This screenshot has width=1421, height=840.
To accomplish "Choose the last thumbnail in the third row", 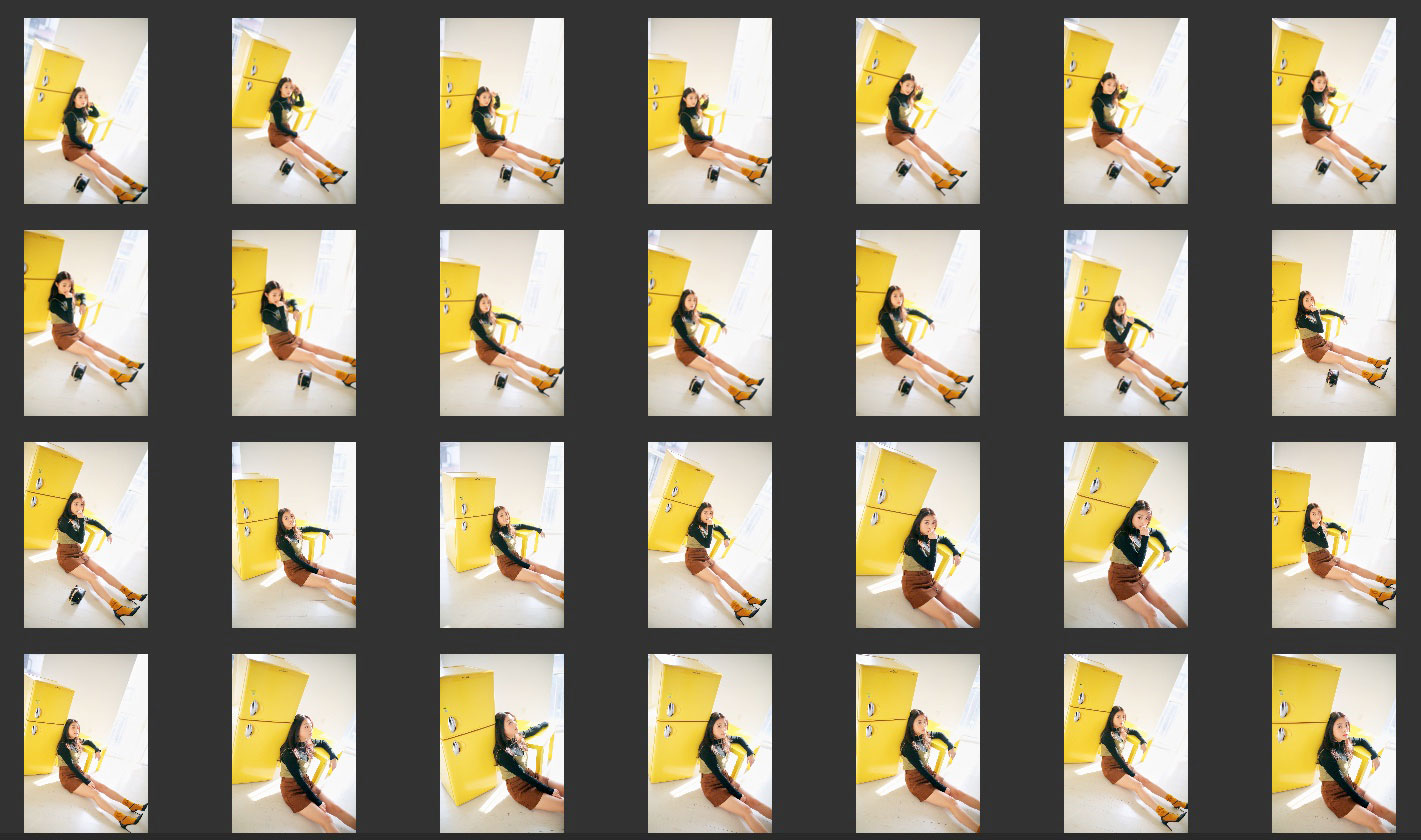I will coord(1334,535).
